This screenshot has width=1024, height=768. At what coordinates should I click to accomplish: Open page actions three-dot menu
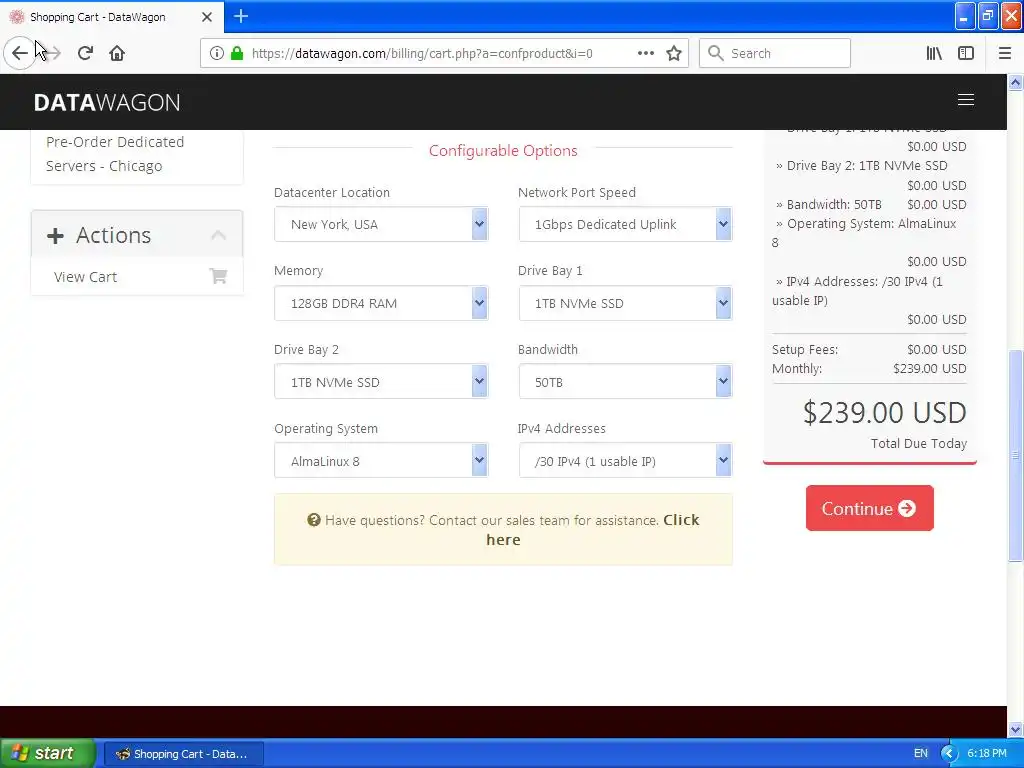point(645,53)
